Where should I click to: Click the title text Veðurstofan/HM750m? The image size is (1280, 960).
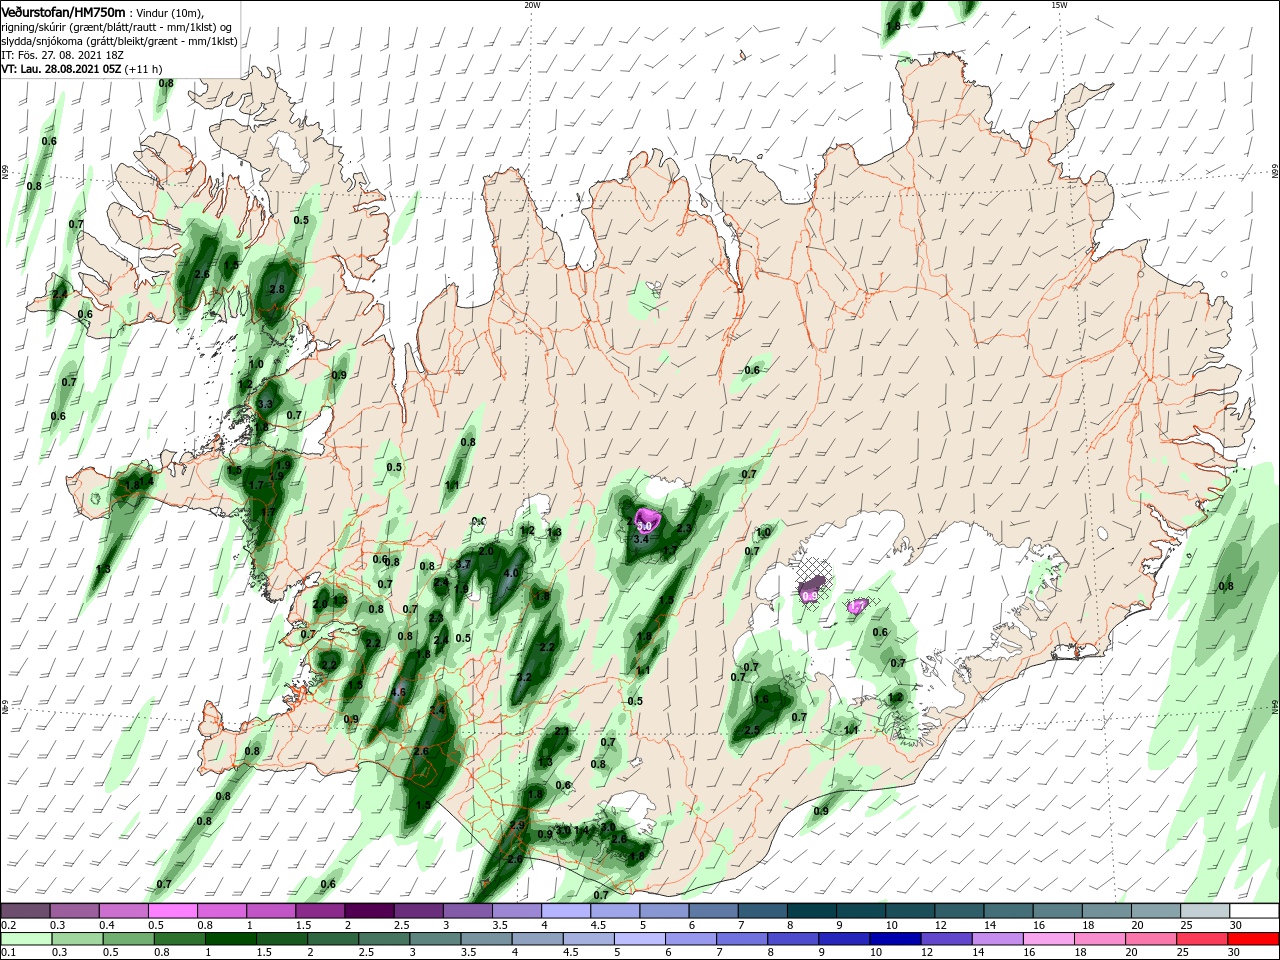pyautogui.click(x=63, y=12)
